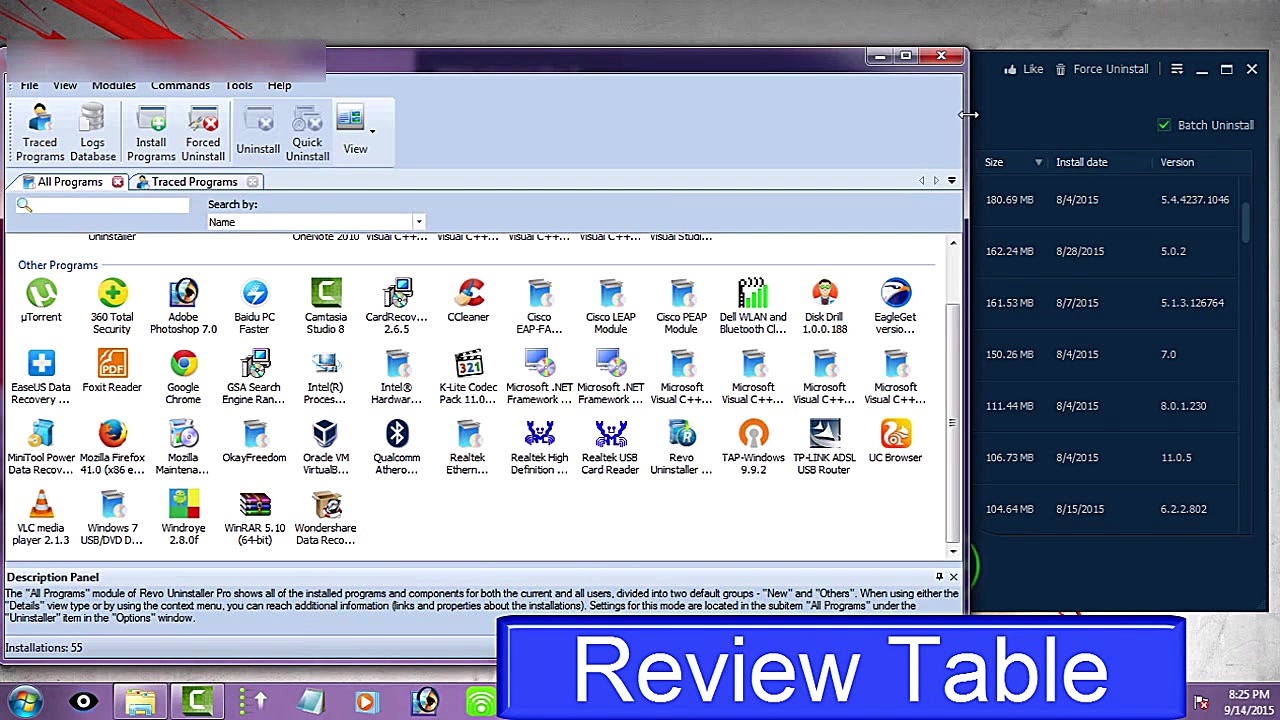Click the Quick Uninstall toolbar button
This screenshot has height=720, width=1280.
point(307,134)
